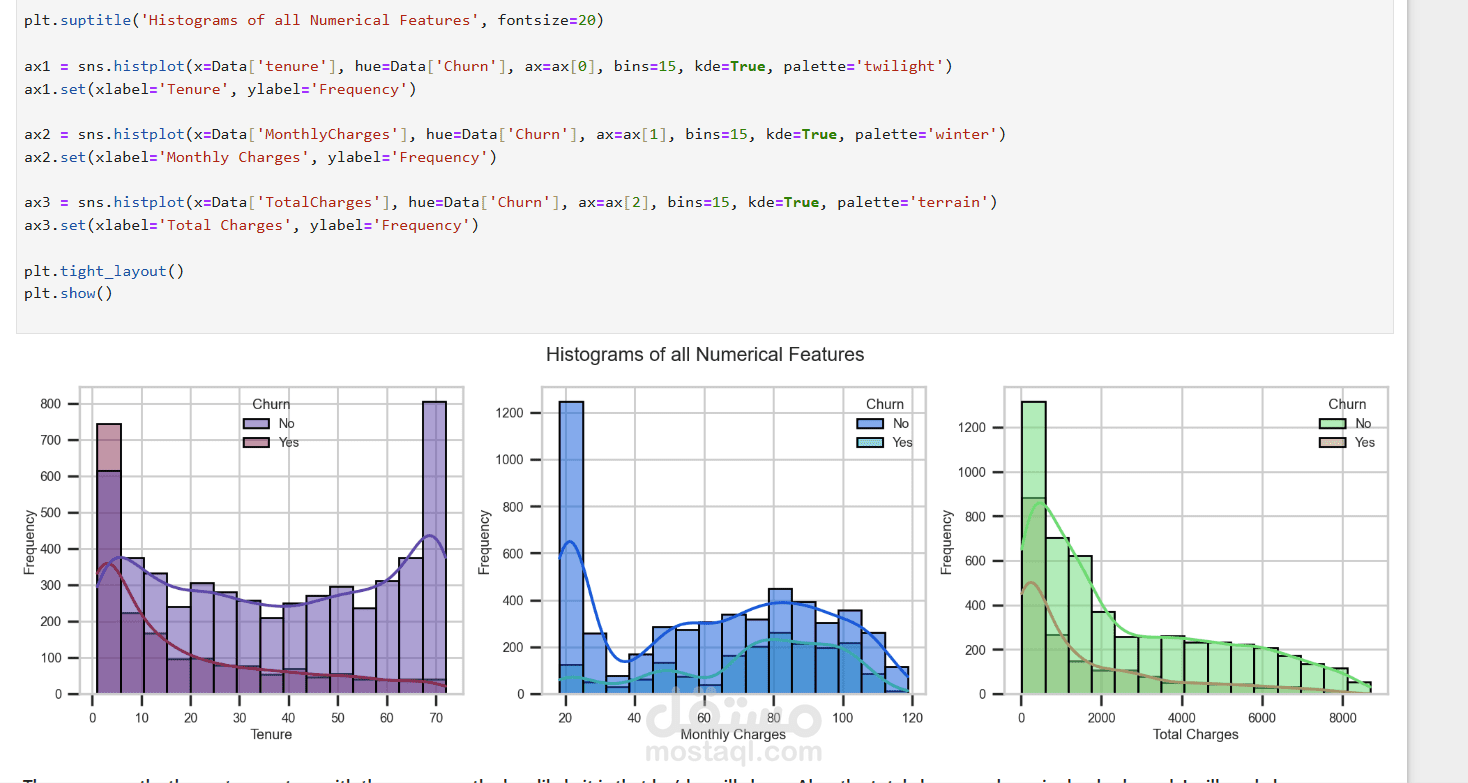1468x783 pixels.
Task: Click the green No swatch in Total Charges legend
Action: (x=1332, y=423)
